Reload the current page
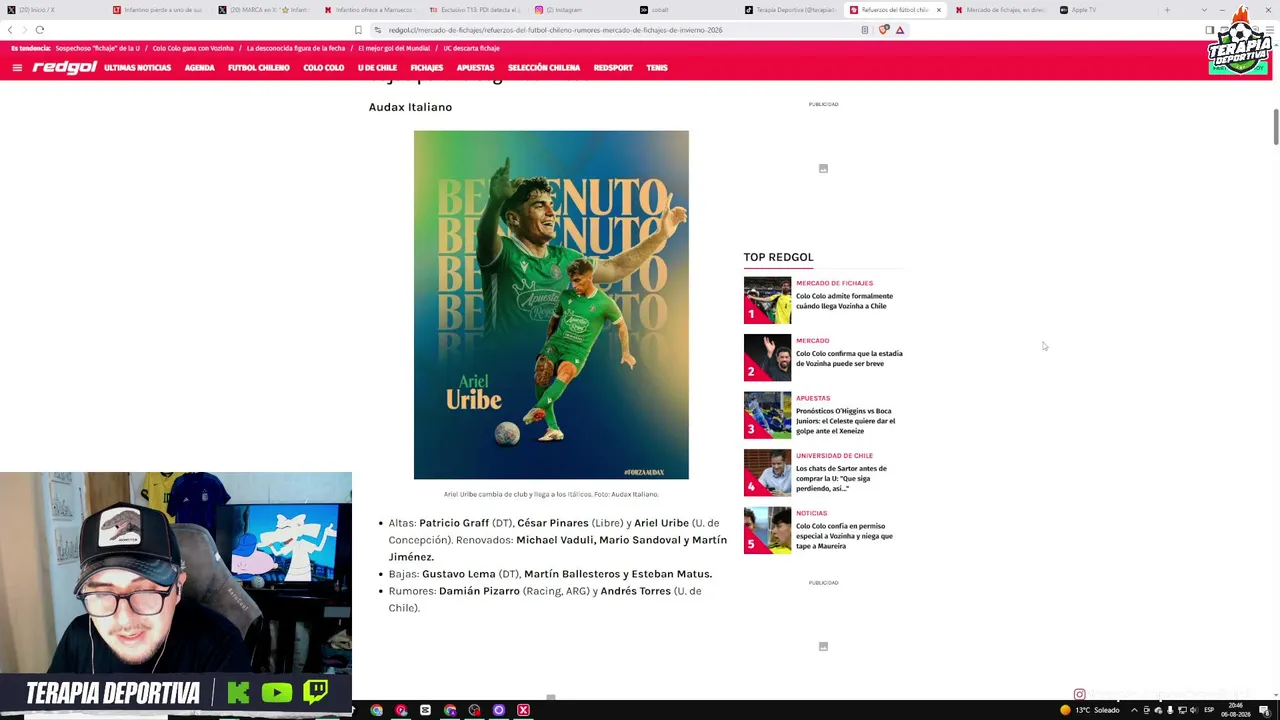The width and height of the screenshot is (1280, 720). (x=40, y=30)
